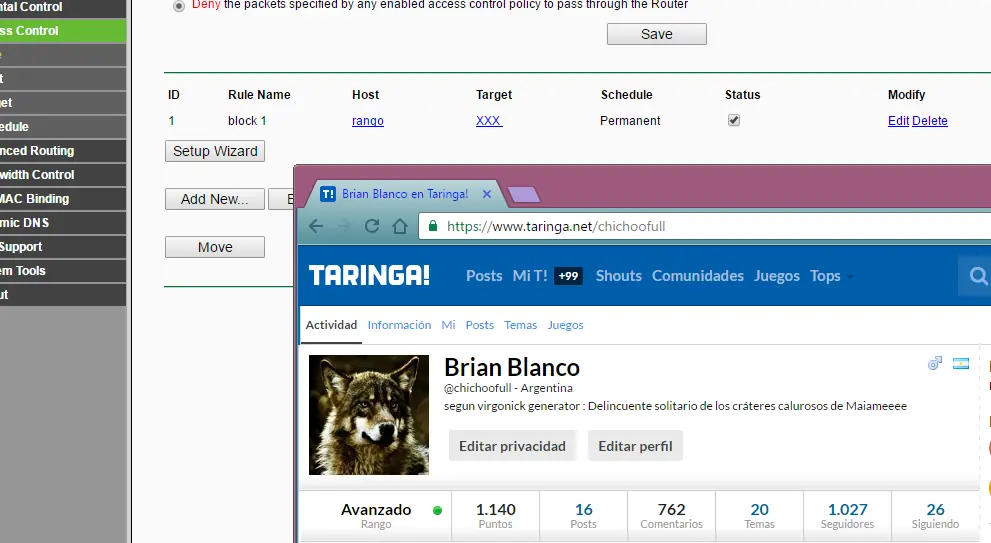Click the Argentina flag icon on profile
The image size is (991, 543).
pyautogui.click(x=961, y=363)
